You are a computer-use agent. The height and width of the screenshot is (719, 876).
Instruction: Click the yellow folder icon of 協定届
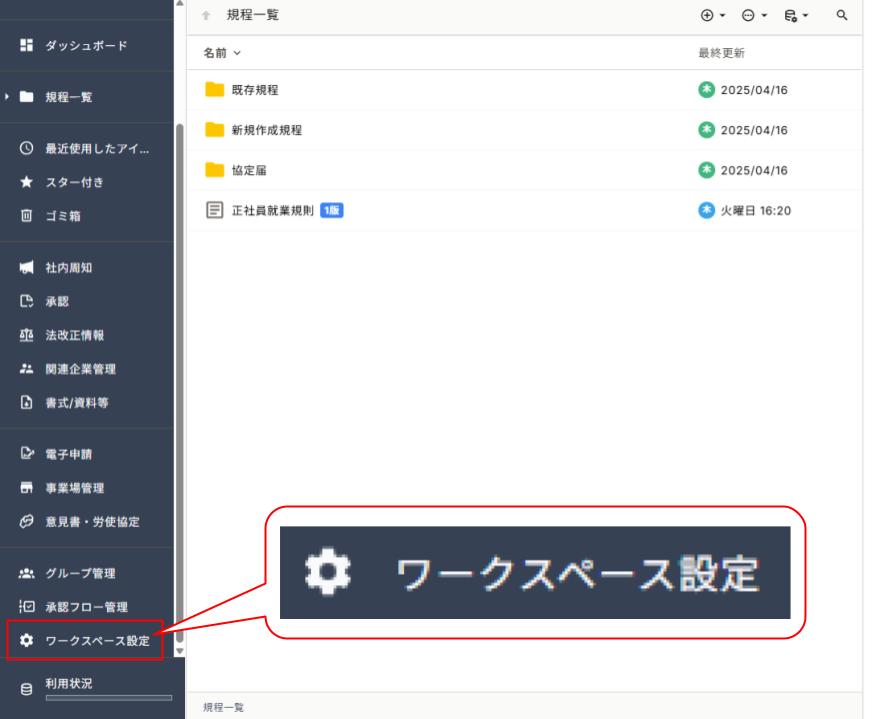click(215, 170)
